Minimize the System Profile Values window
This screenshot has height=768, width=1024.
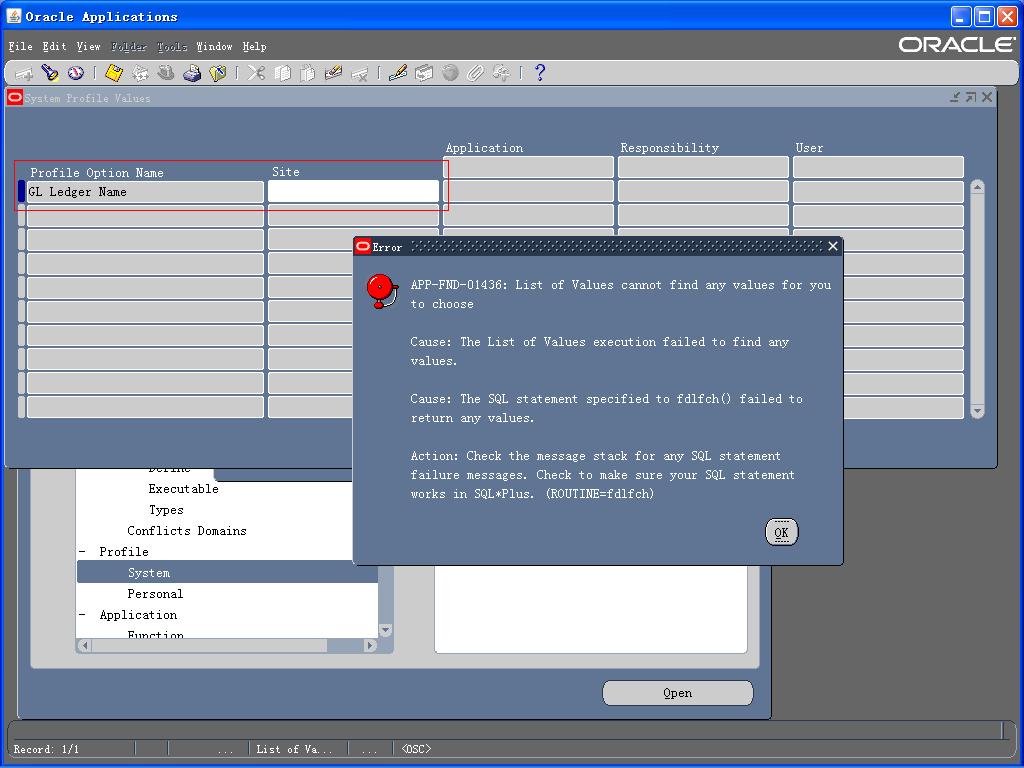point(955,97)
